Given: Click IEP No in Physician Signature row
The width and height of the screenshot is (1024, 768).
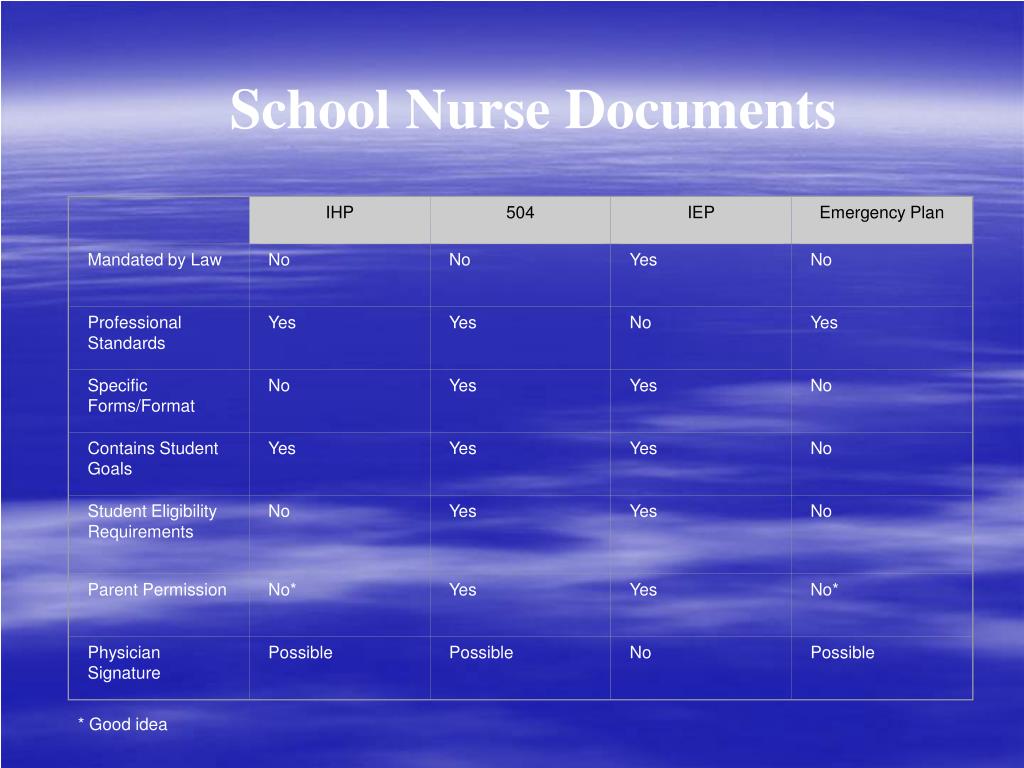Looking at the screenshot, I should [x=641, y=652].
